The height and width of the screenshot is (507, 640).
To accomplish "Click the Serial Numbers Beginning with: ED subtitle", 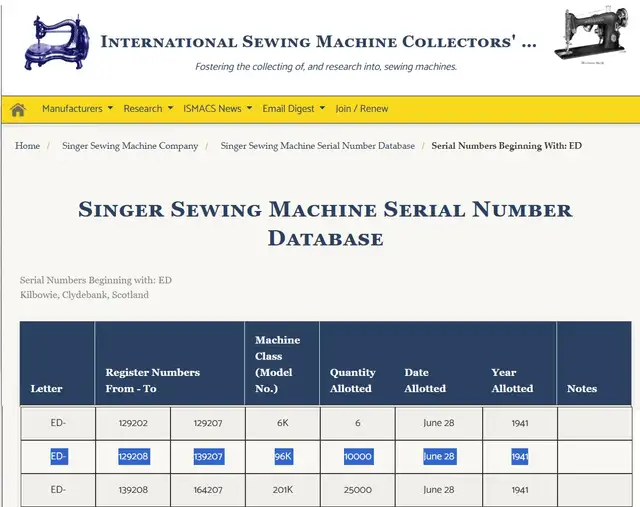I will point(96,280).
